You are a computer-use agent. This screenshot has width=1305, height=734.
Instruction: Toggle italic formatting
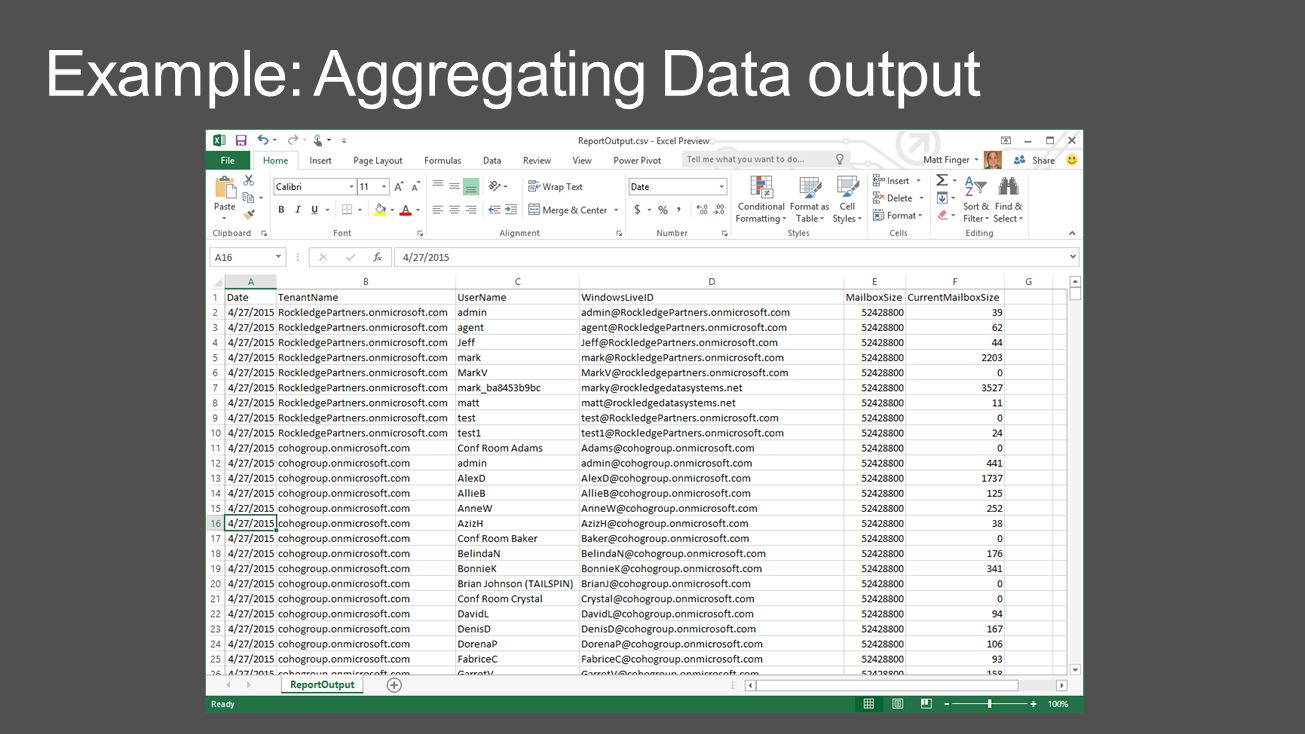297,210
